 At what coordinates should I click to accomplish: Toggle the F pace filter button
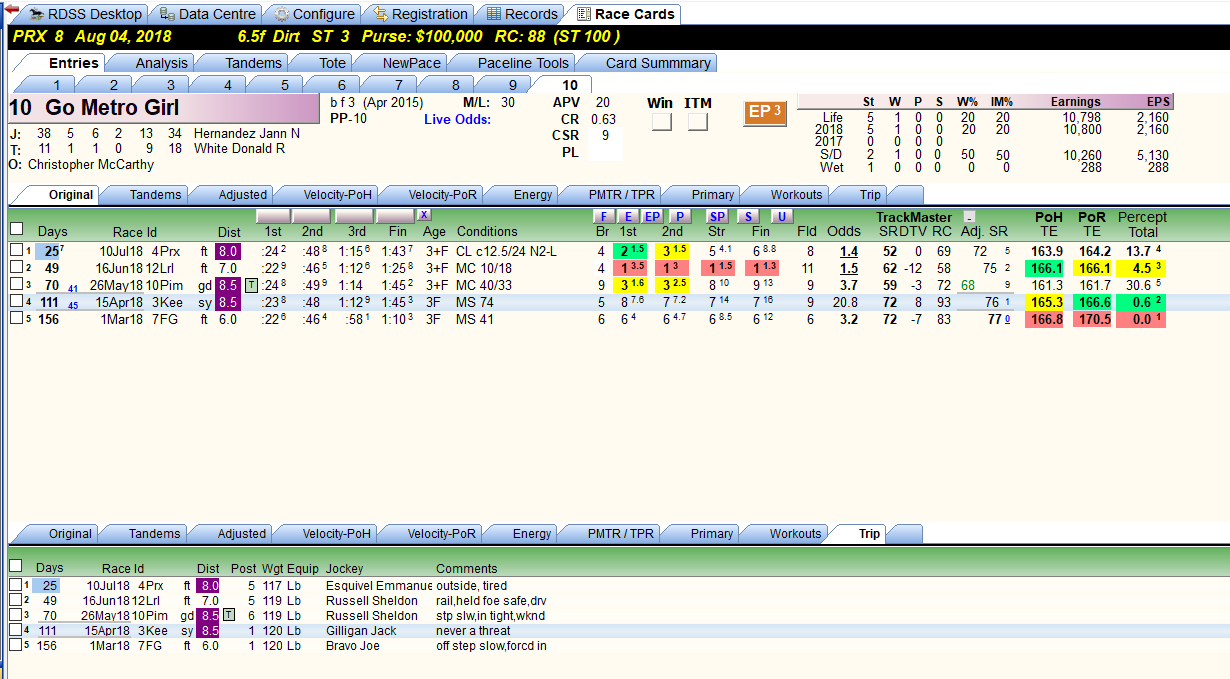[x=602, y=216]
